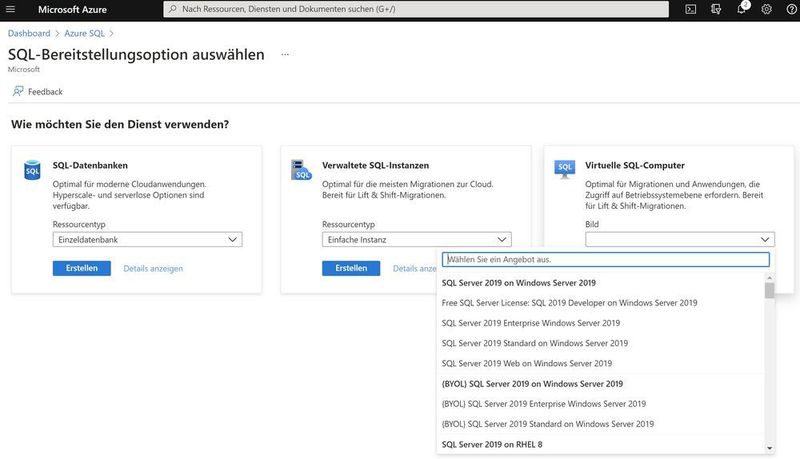Select SQL Server 2019 Web on Windows Server 2019
Screen dimensions: 800x459
coord(527,363)
